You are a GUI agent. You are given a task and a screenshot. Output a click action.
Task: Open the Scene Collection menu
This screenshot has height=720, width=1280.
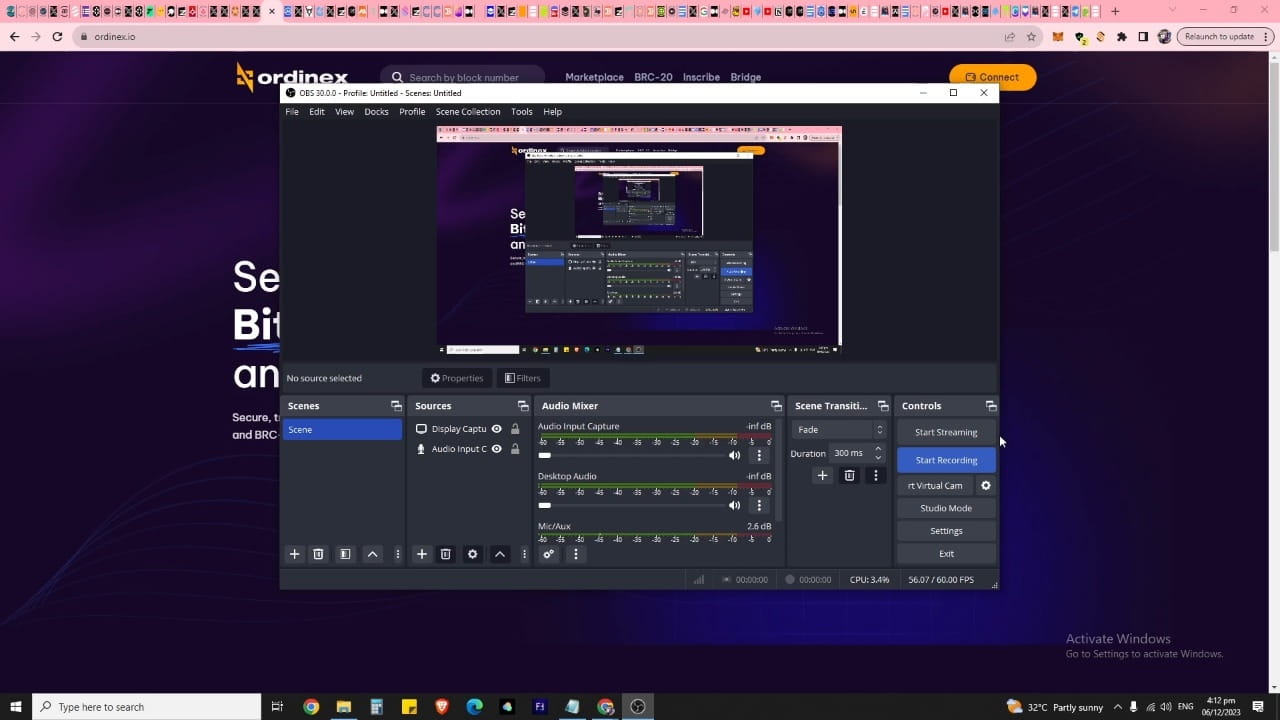click(x=468, y=112)
